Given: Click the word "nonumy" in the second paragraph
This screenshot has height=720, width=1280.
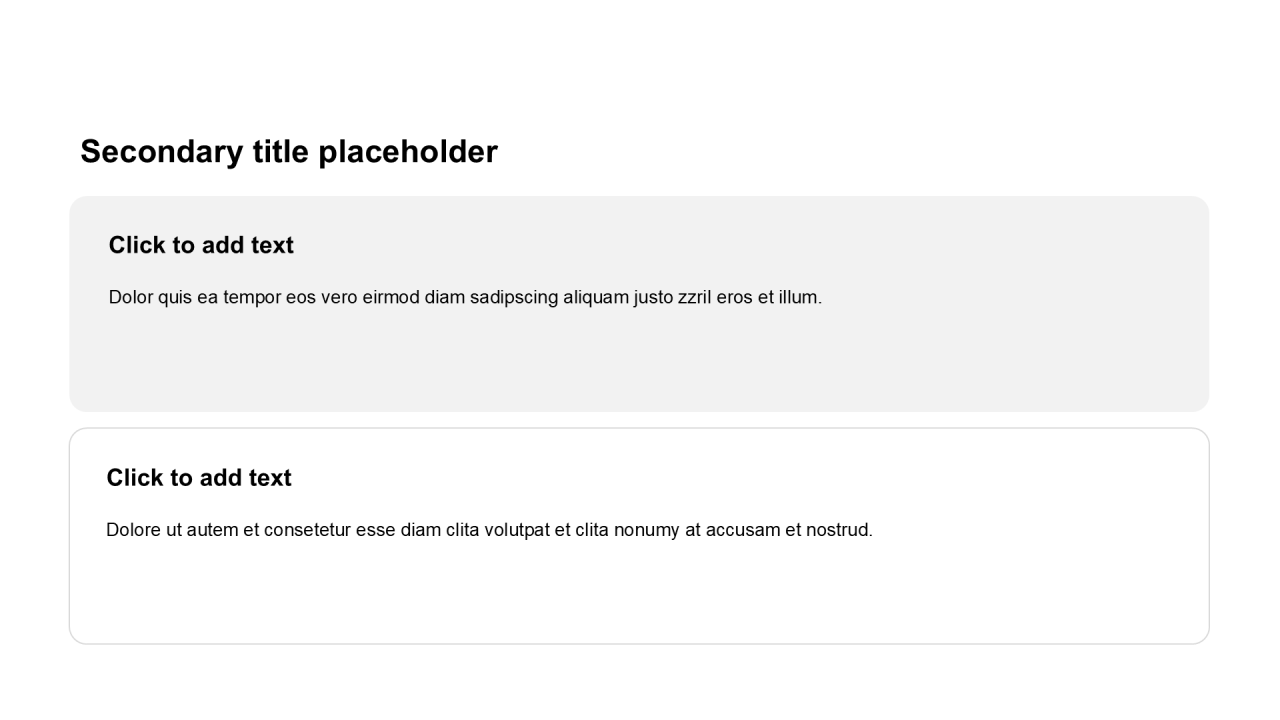Looking at the screenshot, I should tap(646, 530).
